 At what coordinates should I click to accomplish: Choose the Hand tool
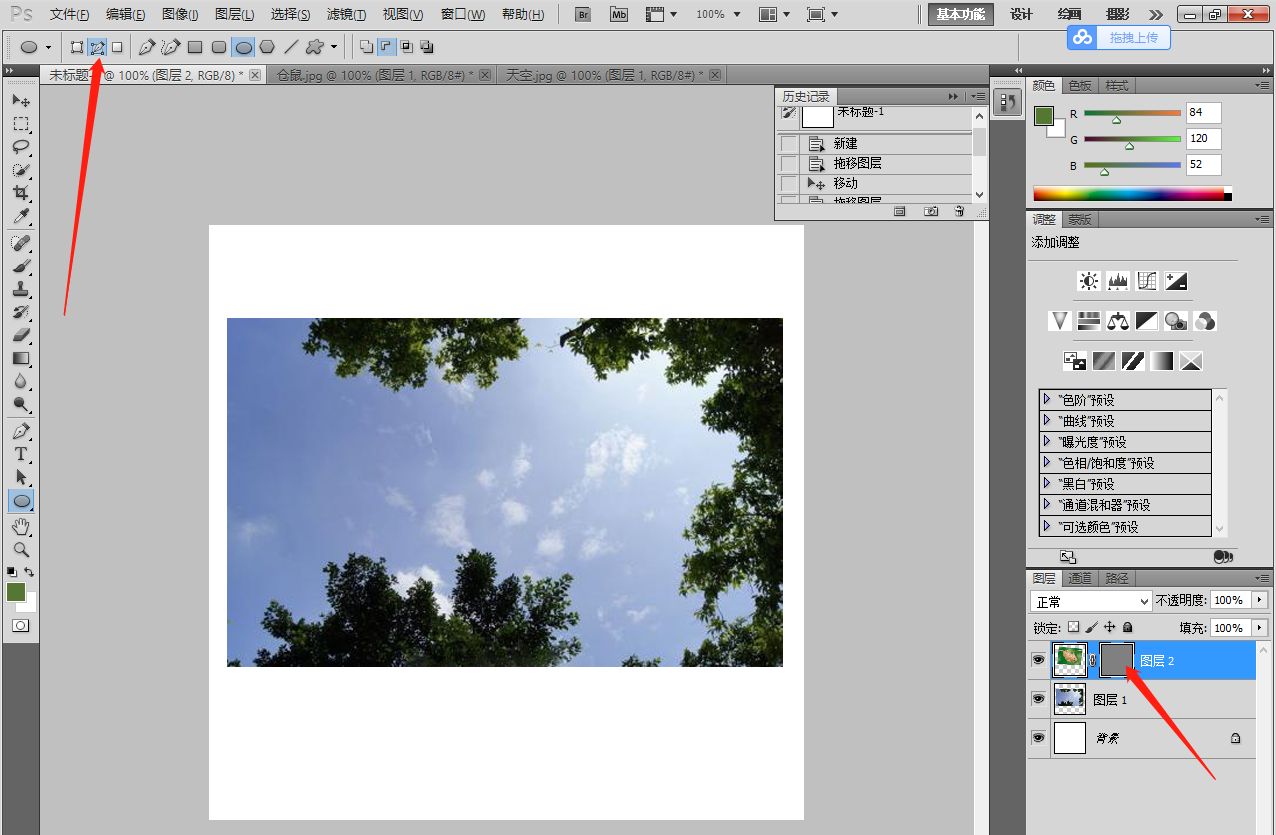[x=21, y=526]
